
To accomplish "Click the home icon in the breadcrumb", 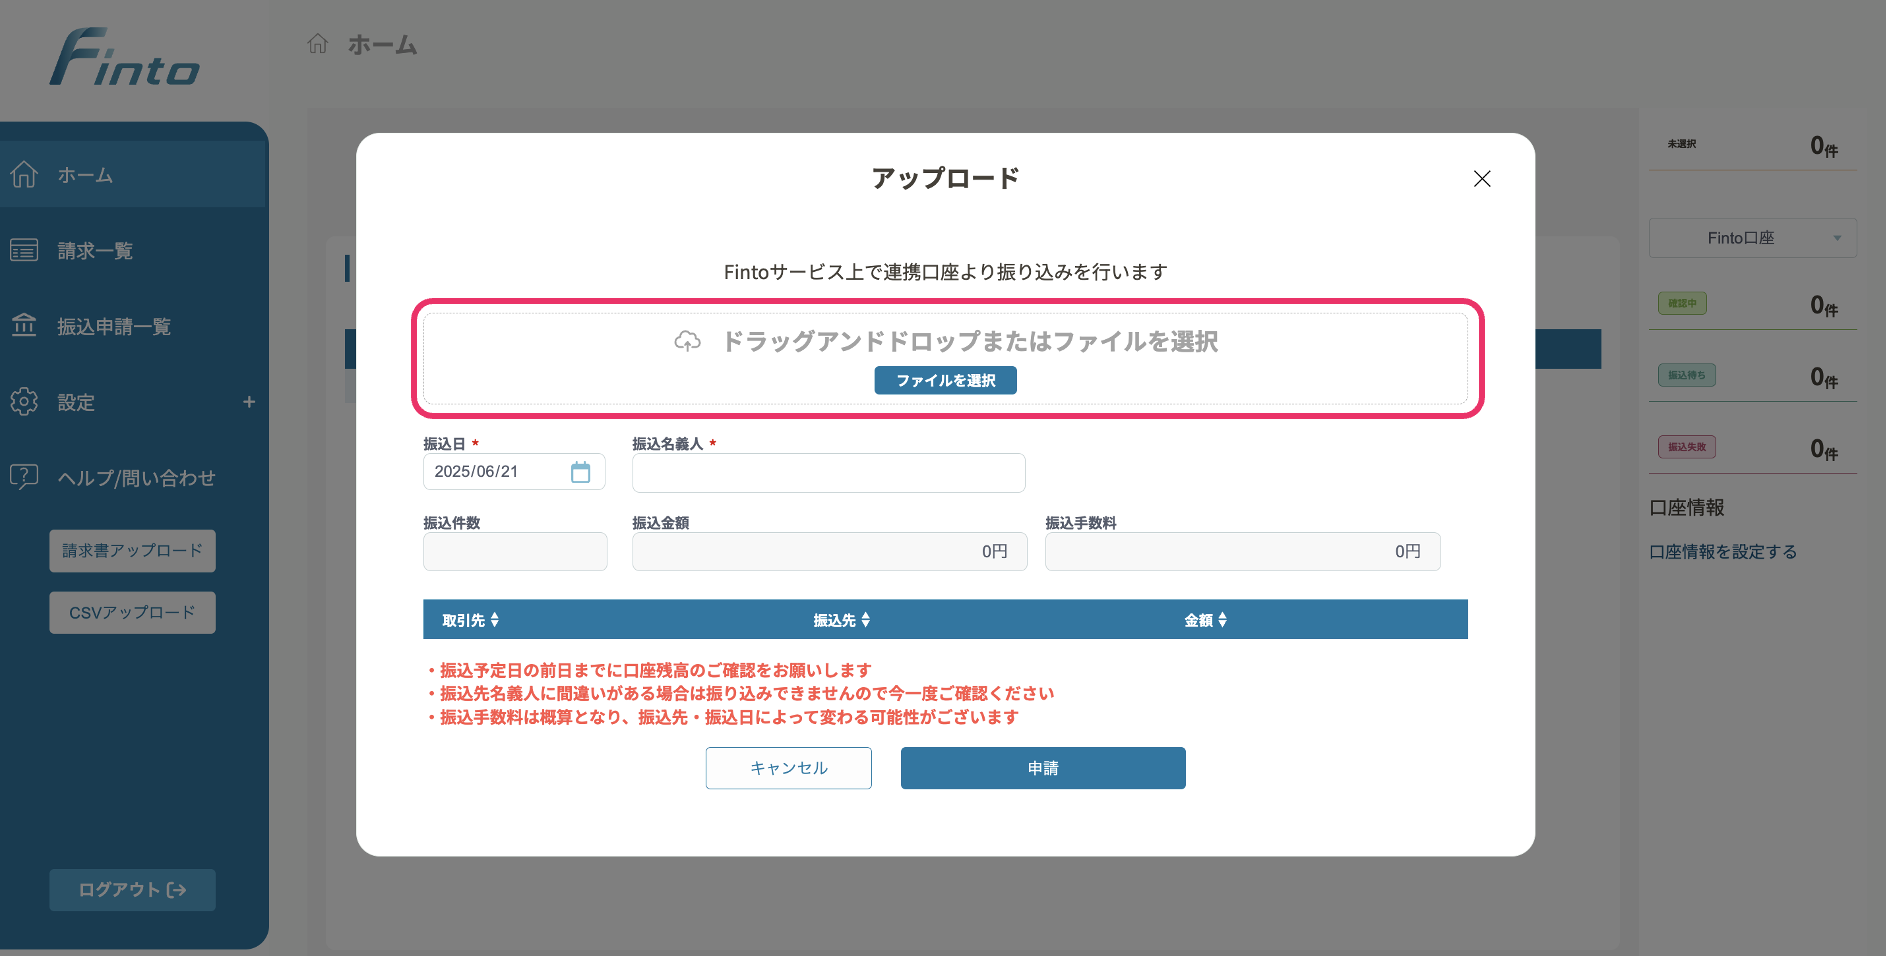I will pyautogui.click(x=318, y=44).
